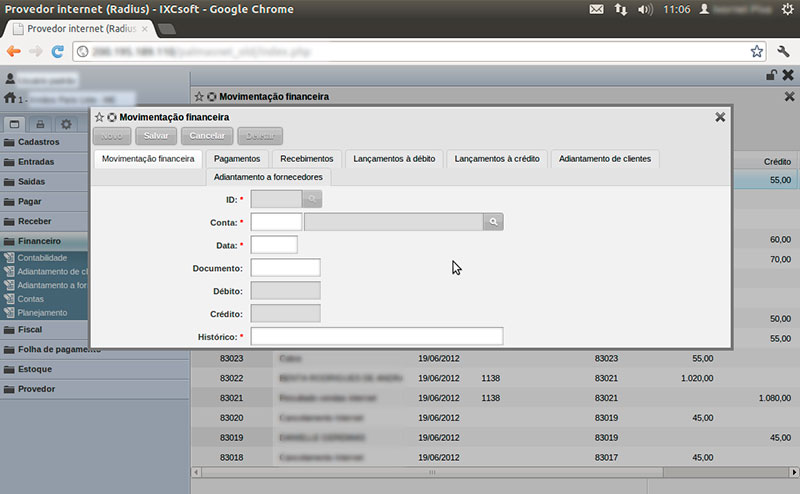Reload the page with the refresh icon

pos(58,51)
